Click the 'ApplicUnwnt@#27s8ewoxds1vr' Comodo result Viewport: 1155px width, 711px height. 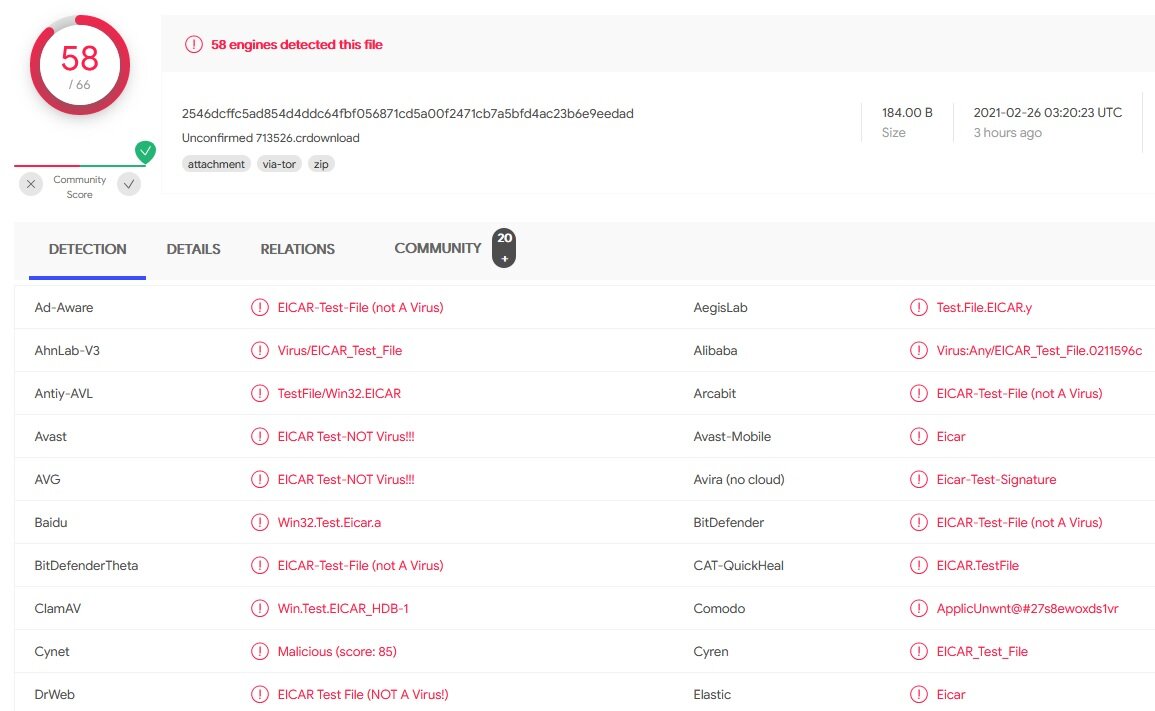pos(1027,609)
